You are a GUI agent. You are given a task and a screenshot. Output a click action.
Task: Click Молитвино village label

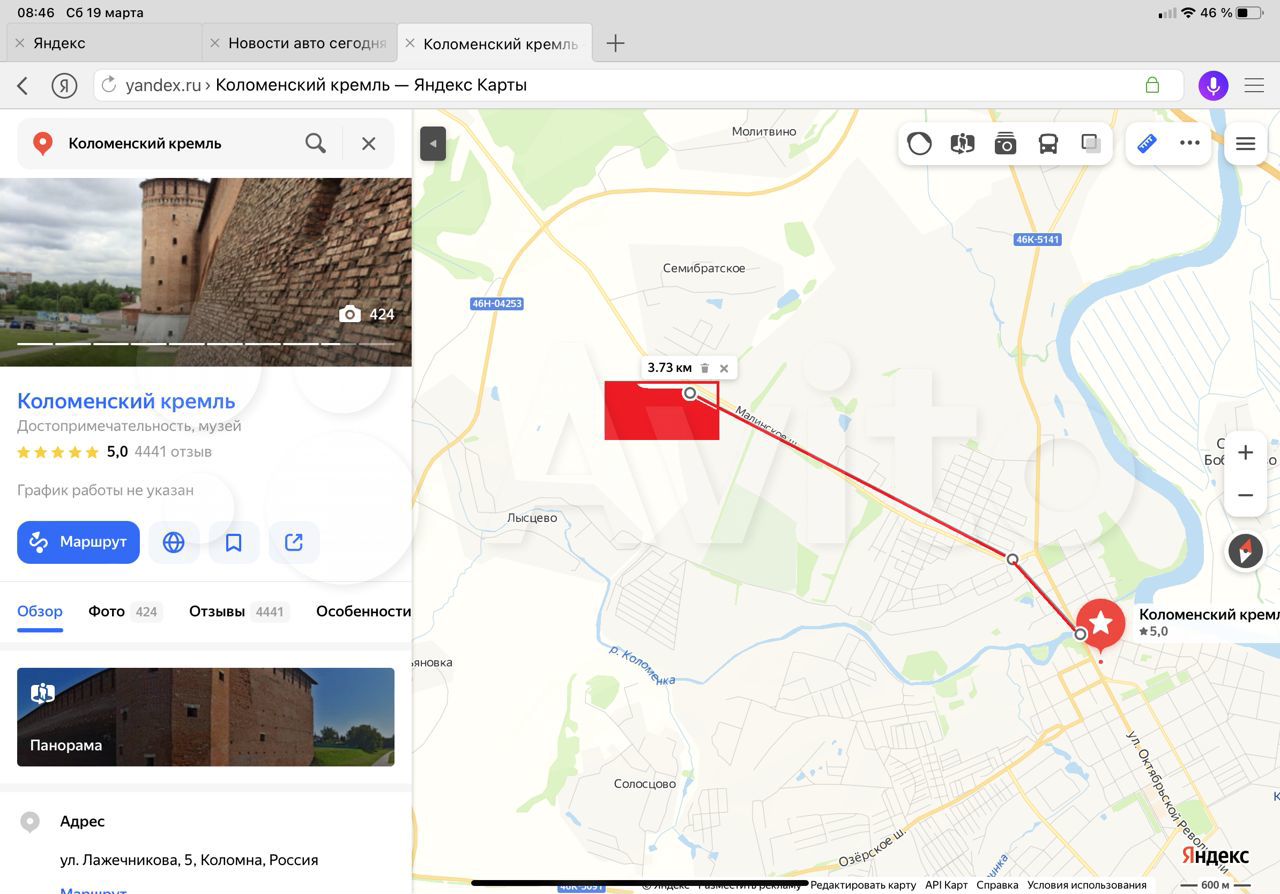[764, 131]
